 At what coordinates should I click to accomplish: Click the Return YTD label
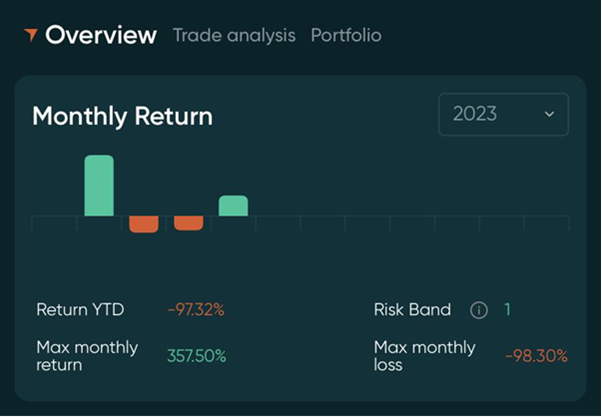tap(80, 310)
